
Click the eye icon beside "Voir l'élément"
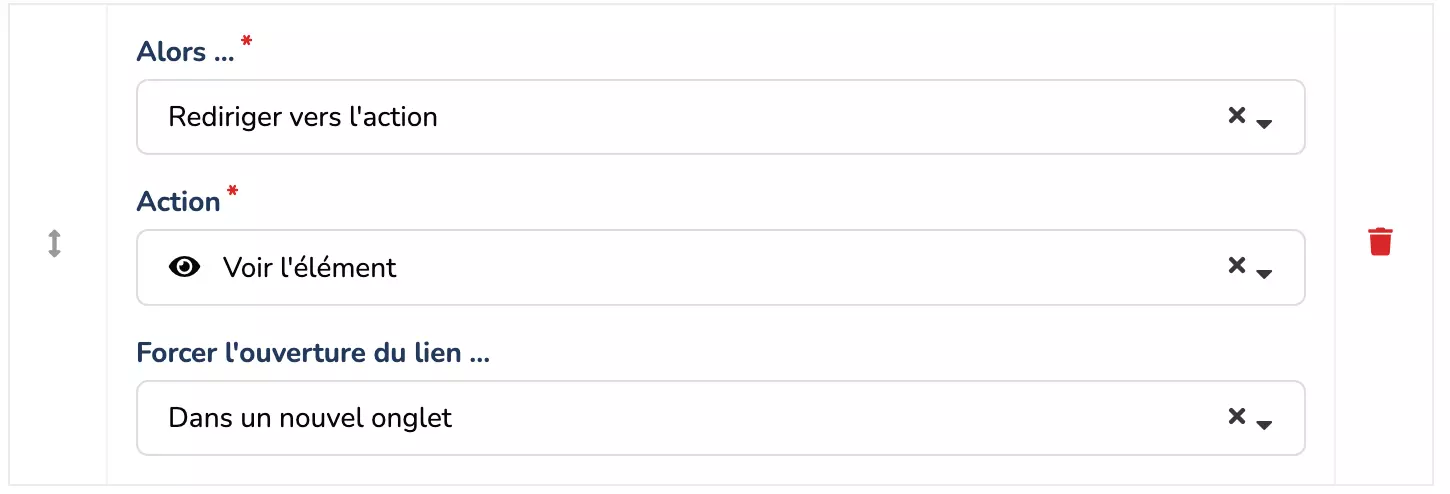tap(185, 267)
